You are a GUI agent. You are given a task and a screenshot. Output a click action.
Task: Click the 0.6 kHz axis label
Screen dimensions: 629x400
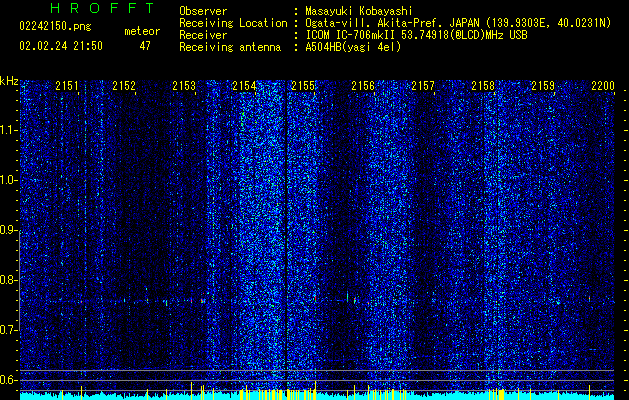coord(9,380)
